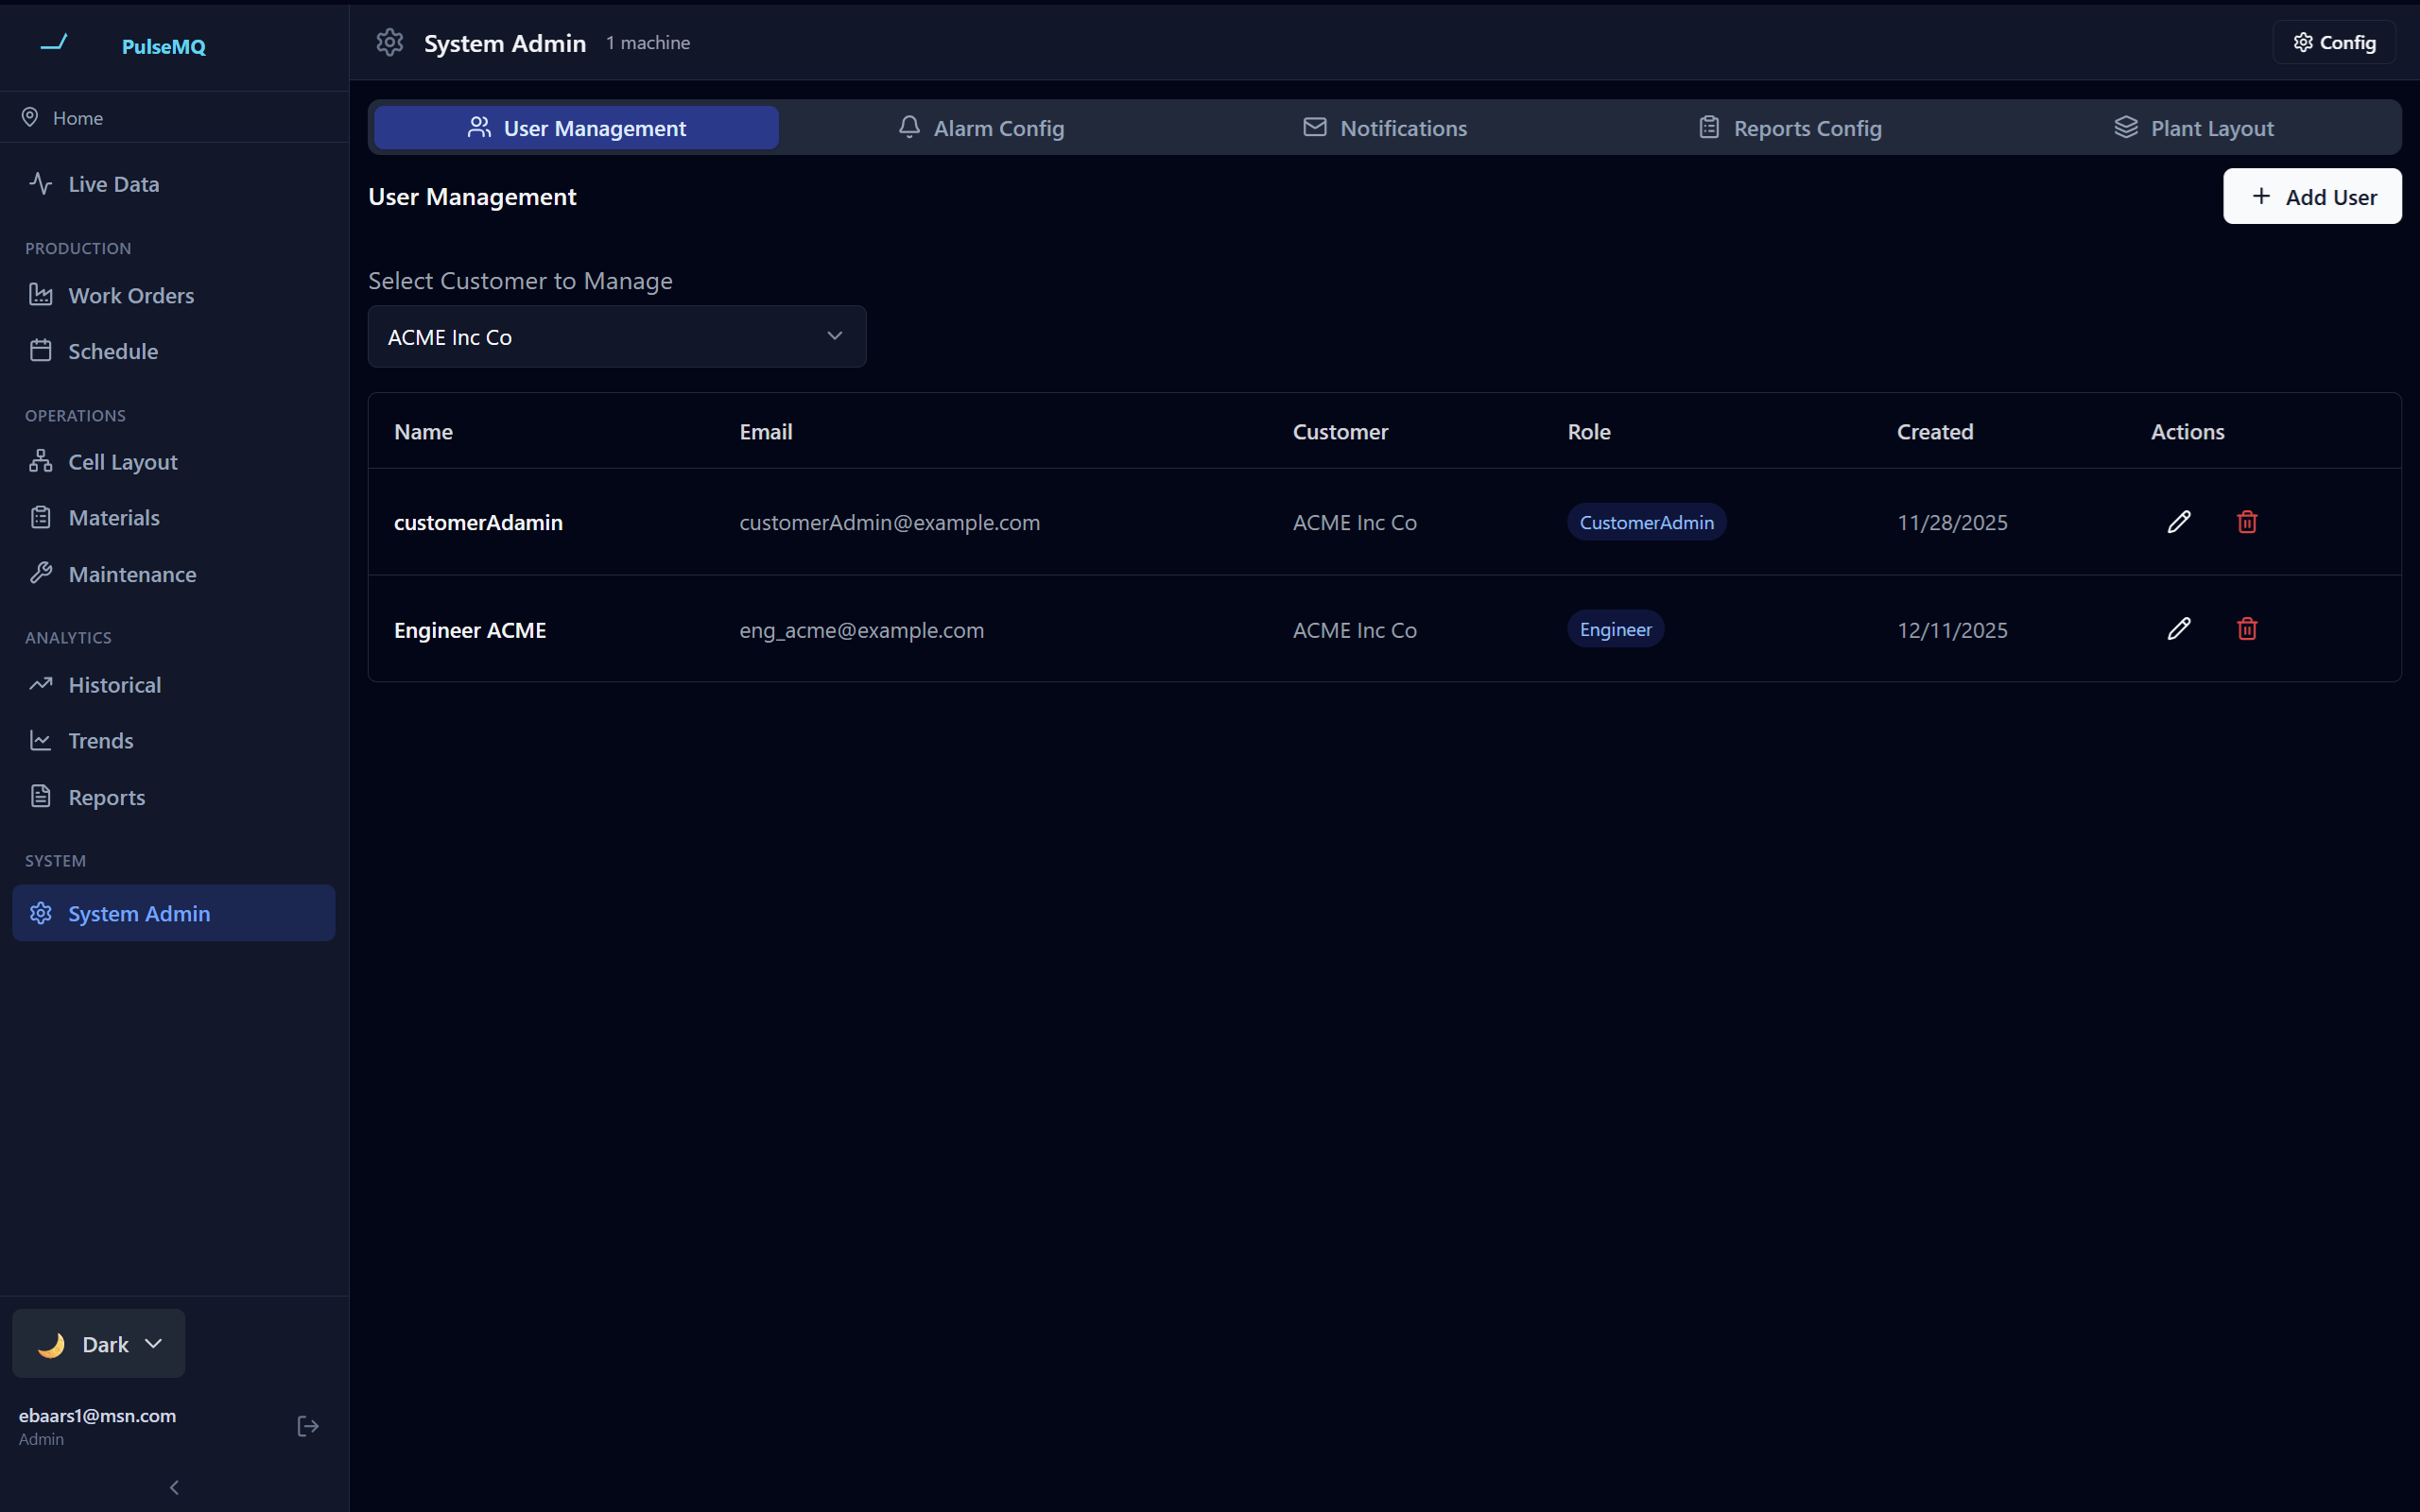
Task: Click the Add User button
Action: (2311, 197)
